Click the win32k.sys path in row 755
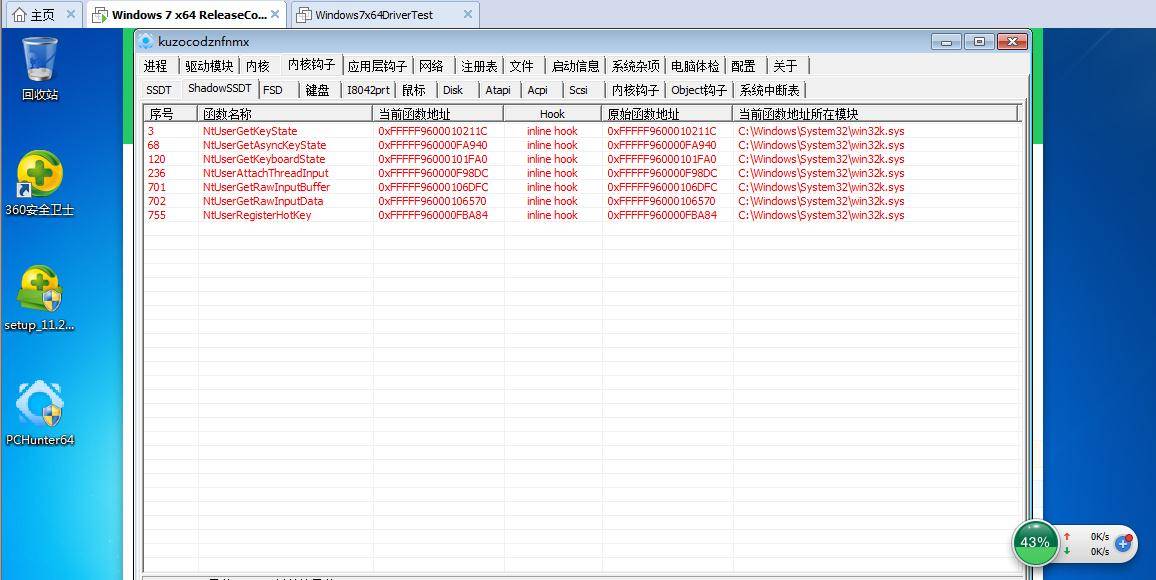This screenshot has width=1156, height=580. tap(821, 215)
